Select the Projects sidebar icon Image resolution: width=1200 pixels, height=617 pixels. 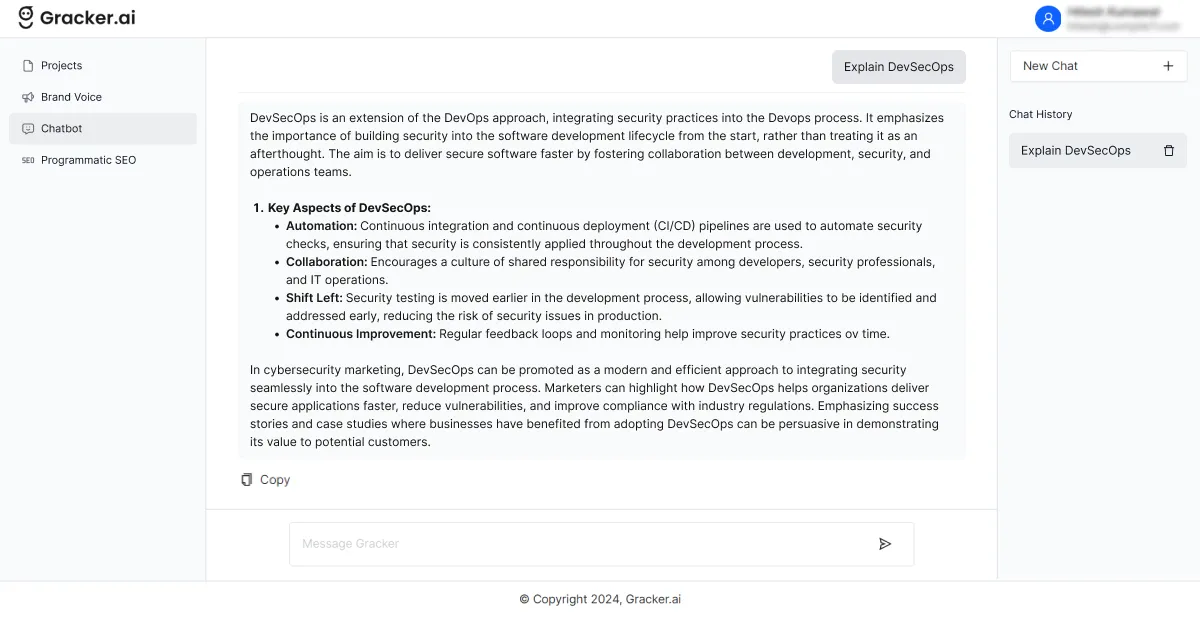pyautogui.click(x=27, y=65)
